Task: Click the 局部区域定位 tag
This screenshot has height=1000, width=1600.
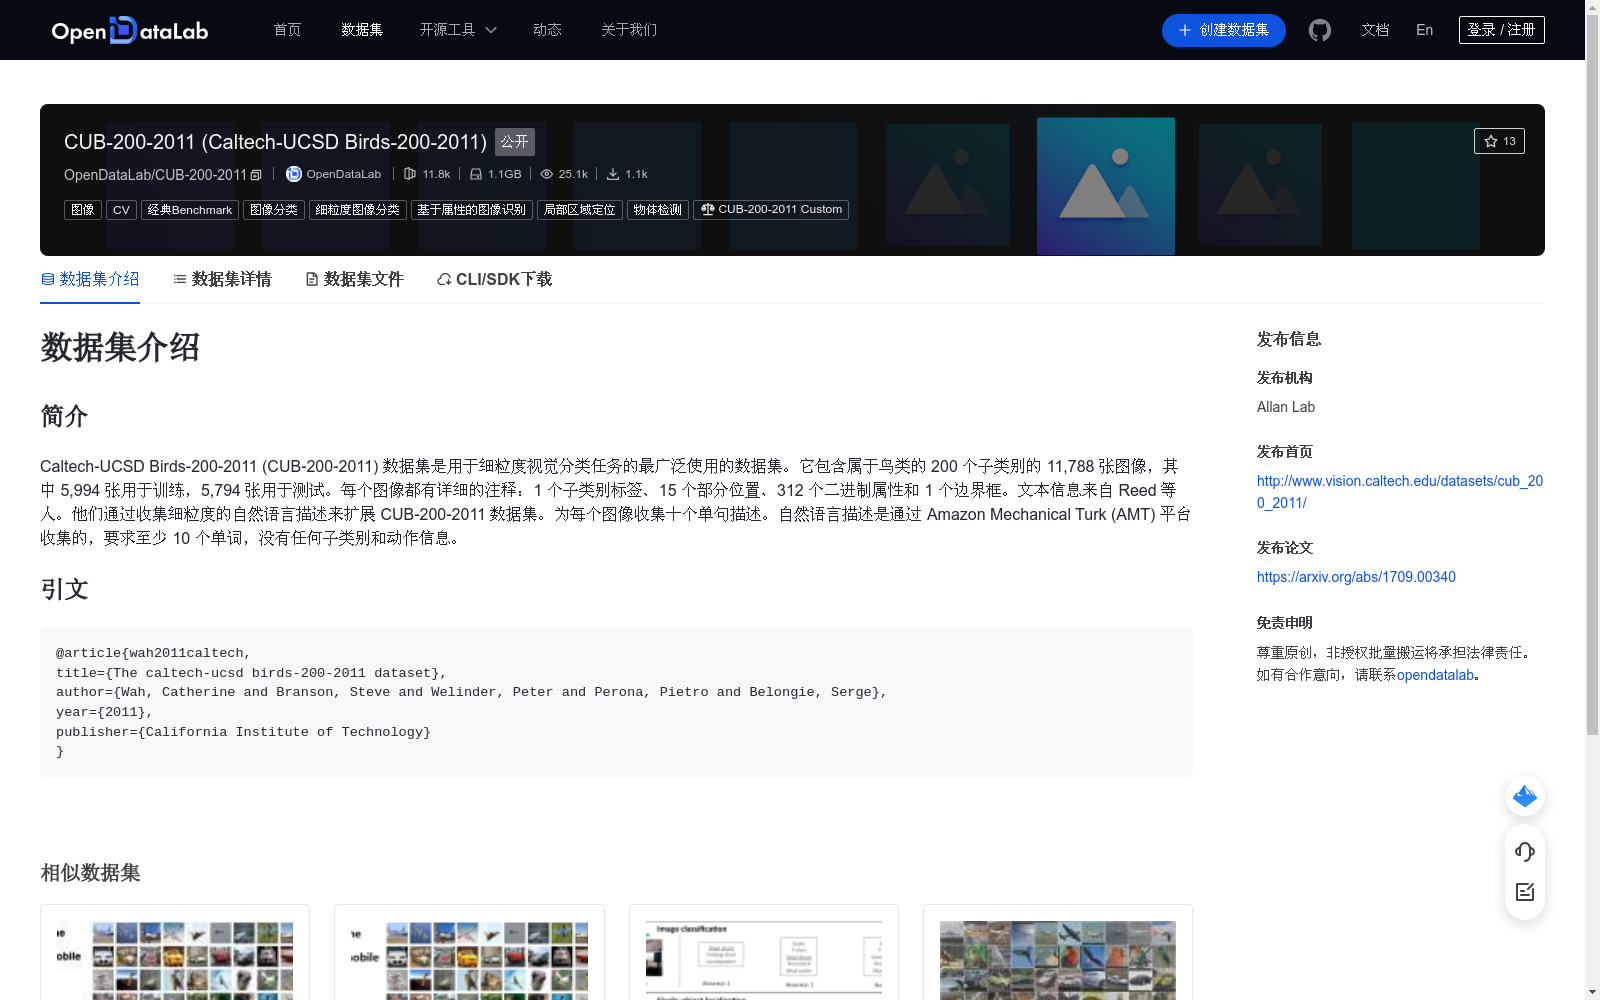Action: click(580, 210)
